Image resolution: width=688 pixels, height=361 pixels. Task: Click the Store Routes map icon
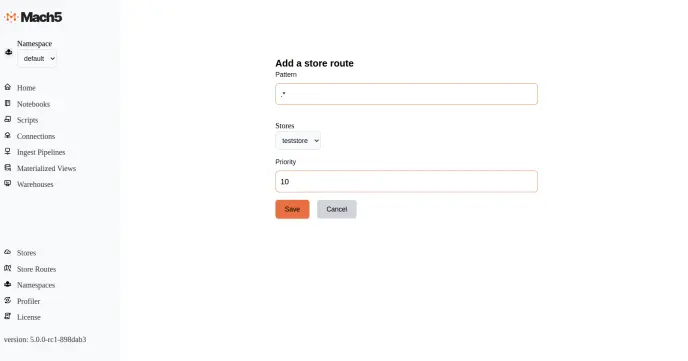7,268
